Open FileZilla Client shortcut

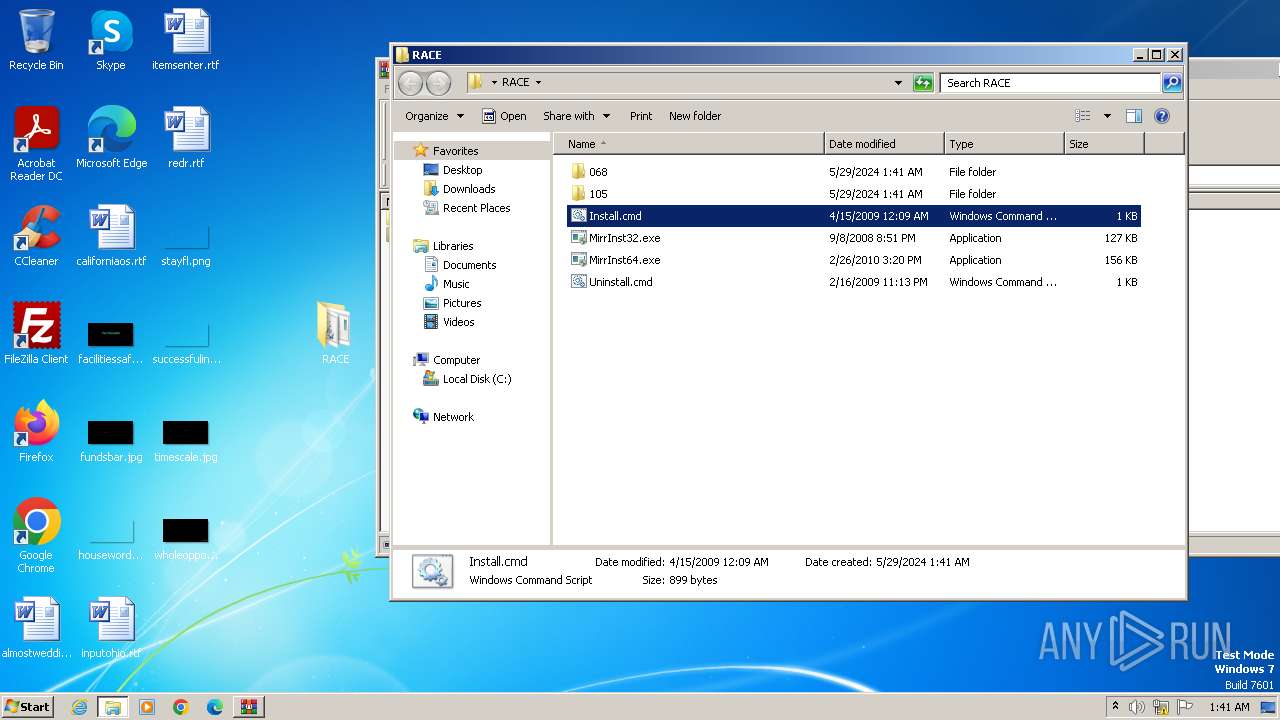(x=36, y=334)
